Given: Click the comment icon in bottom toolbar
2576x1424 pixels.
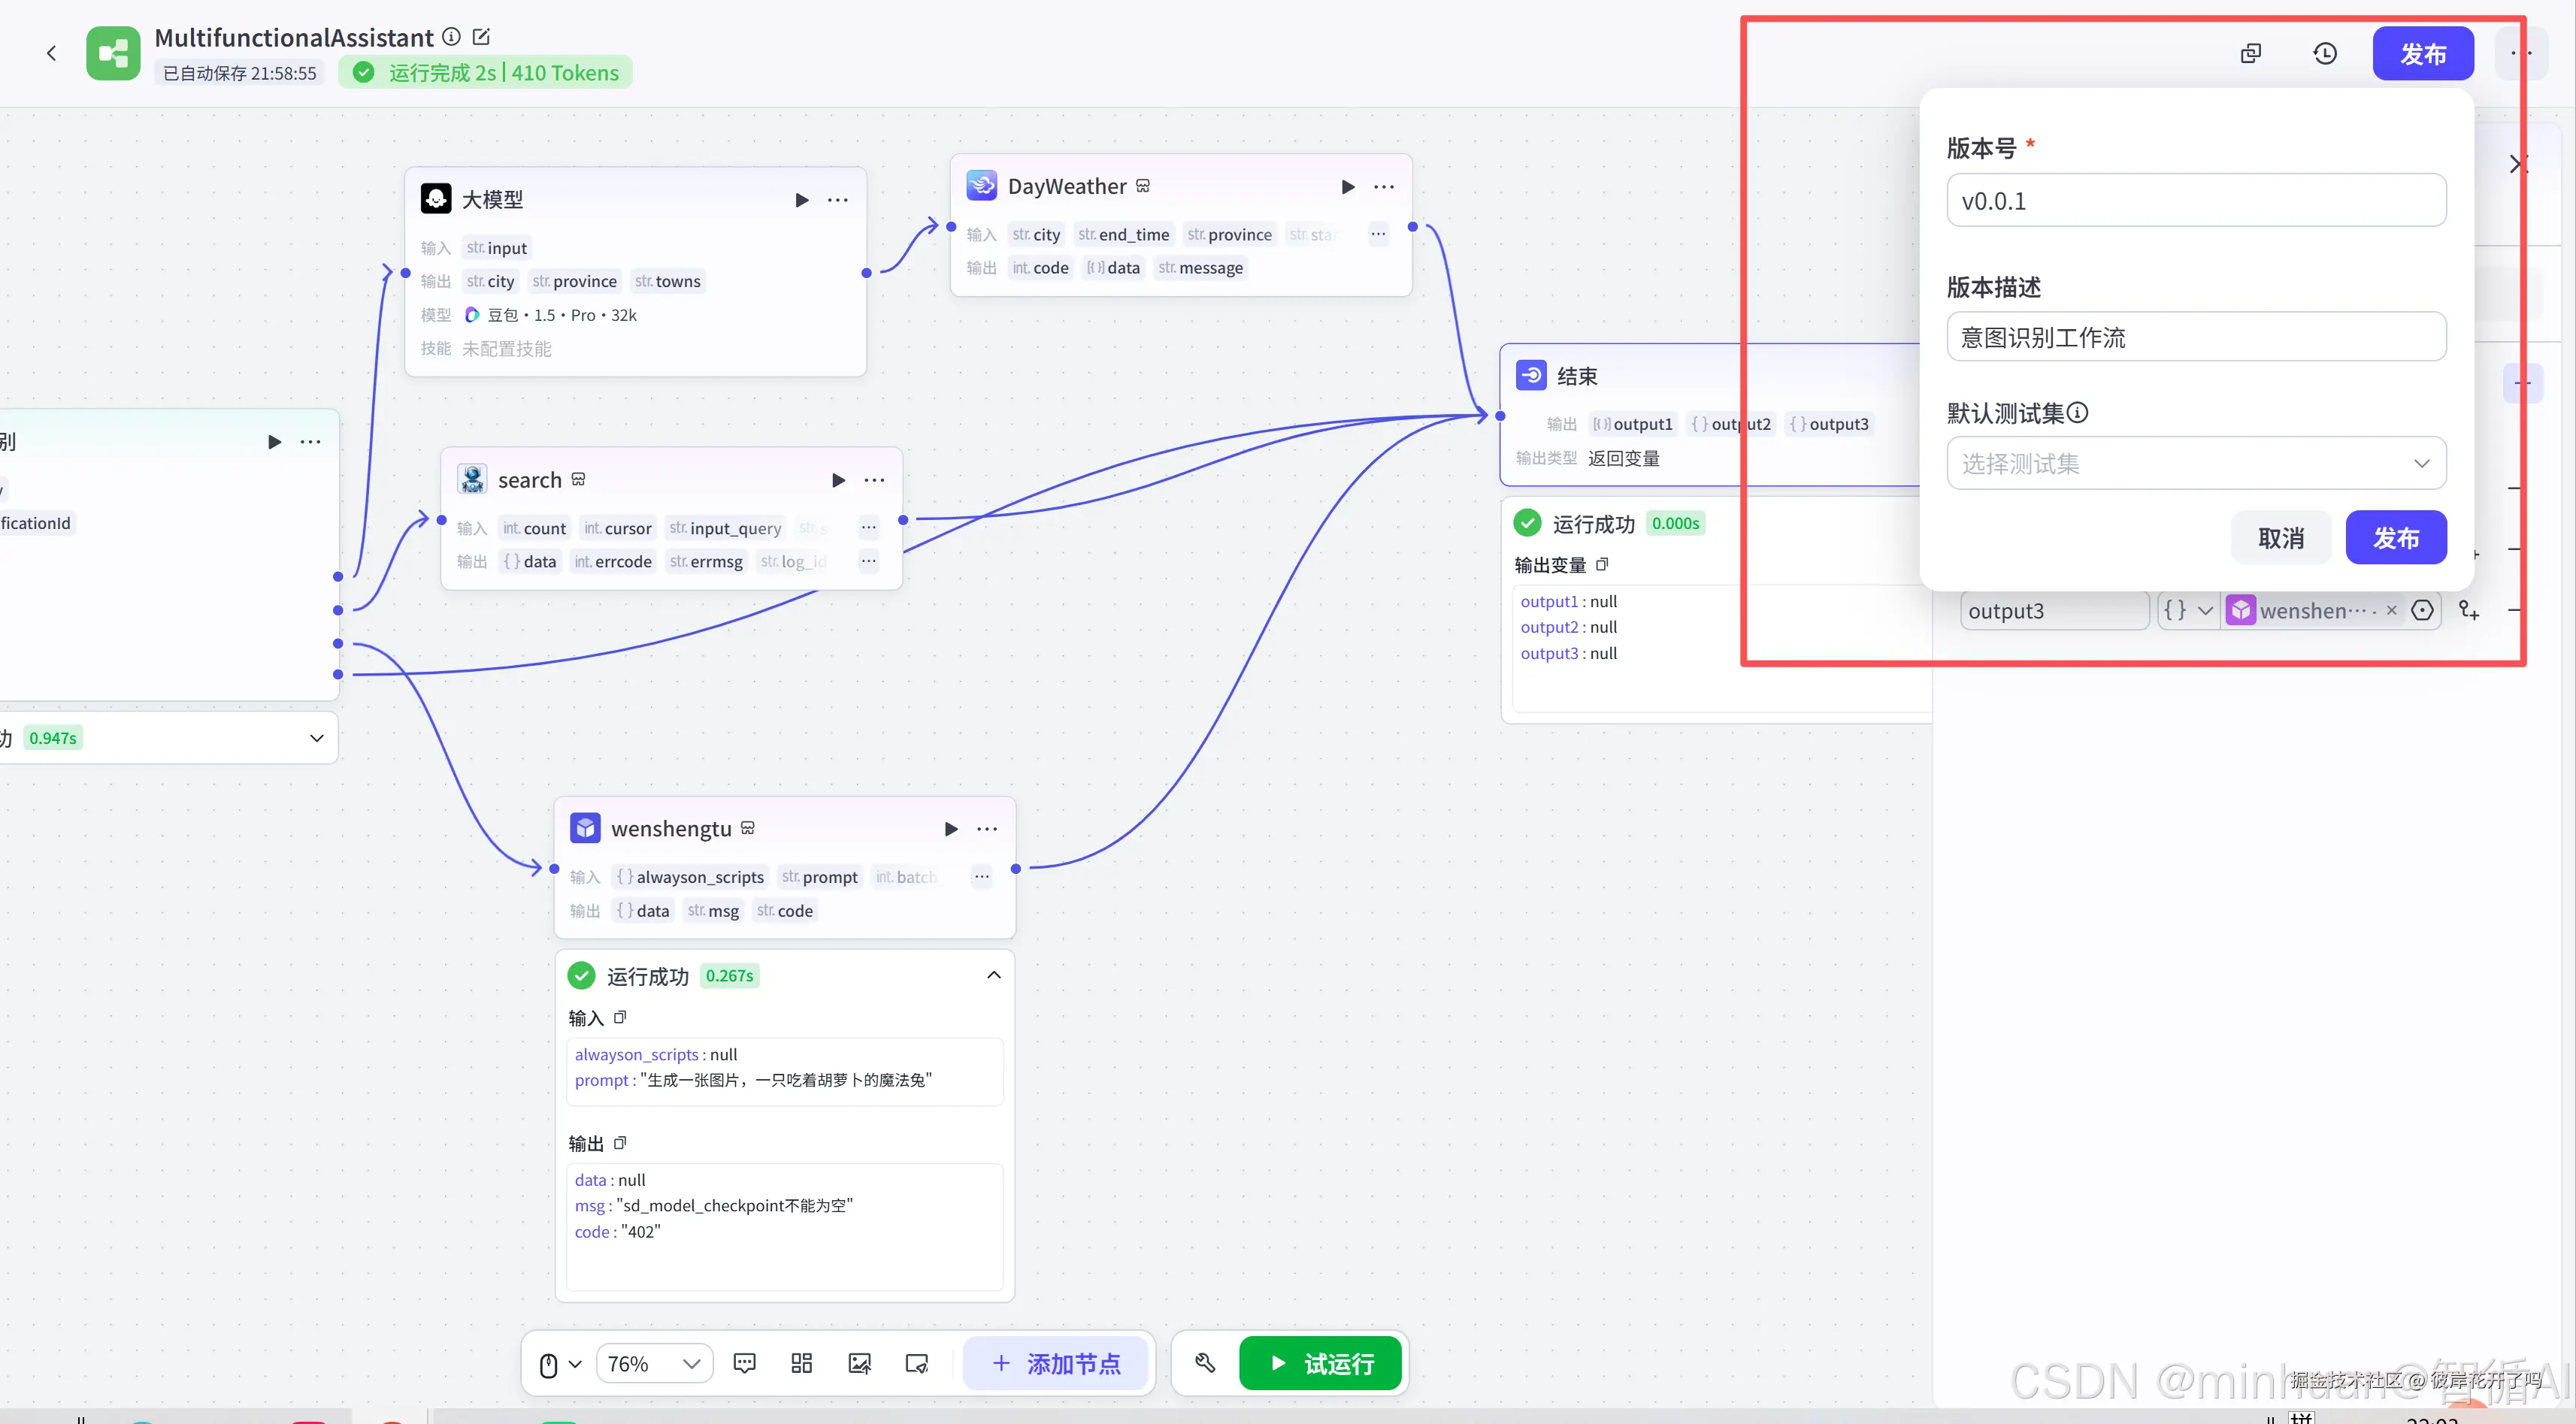Looking at the screenshot, I should tap(744, 1363).
